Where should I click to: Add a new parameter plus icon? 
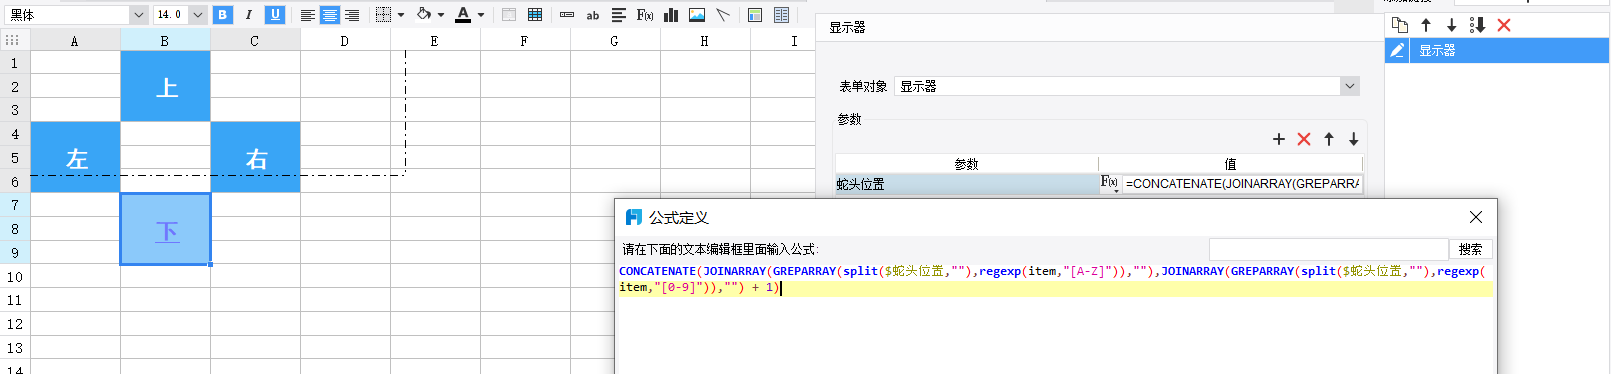pos(1278,139)
